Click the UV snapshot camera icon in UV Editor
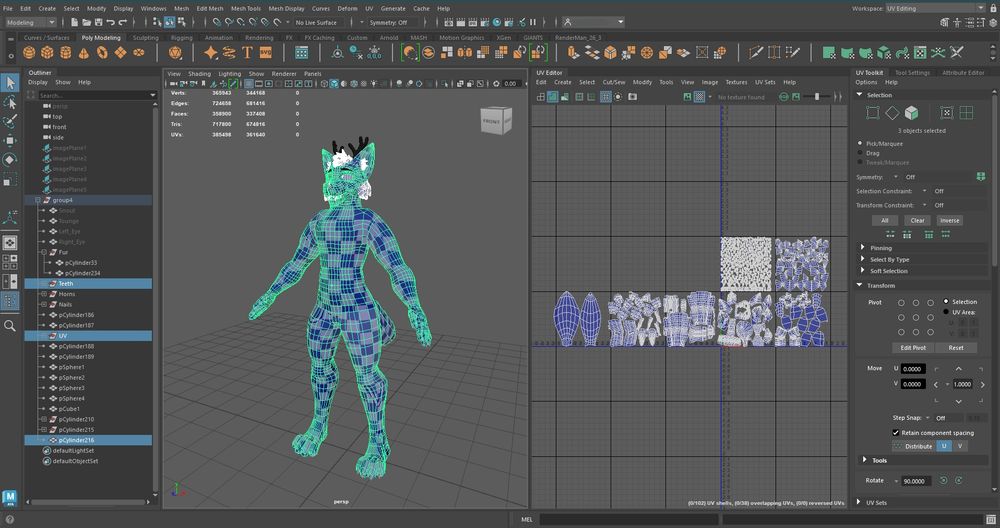 click(633, 97)
